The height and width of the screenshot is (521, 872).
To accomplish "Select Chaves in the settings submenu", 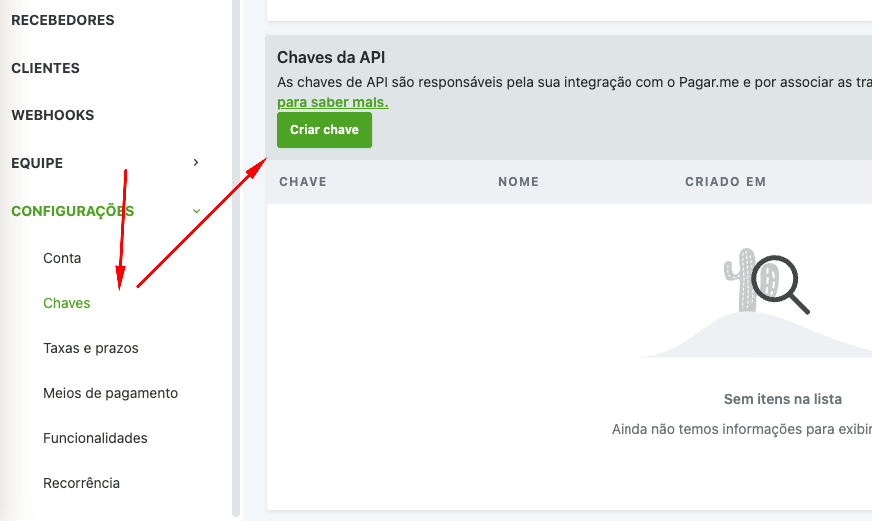I will coord(67,303).
